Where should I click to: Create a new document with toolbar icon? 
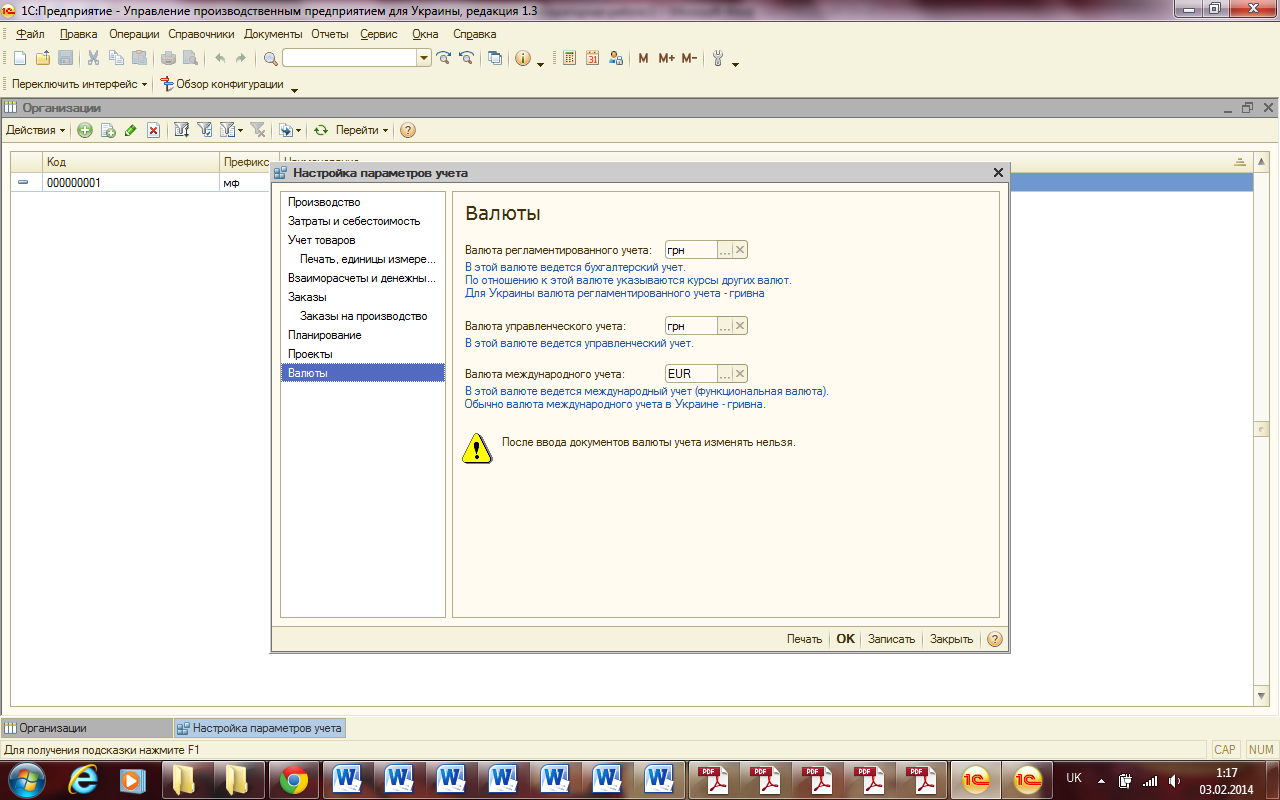coord(19,58)
